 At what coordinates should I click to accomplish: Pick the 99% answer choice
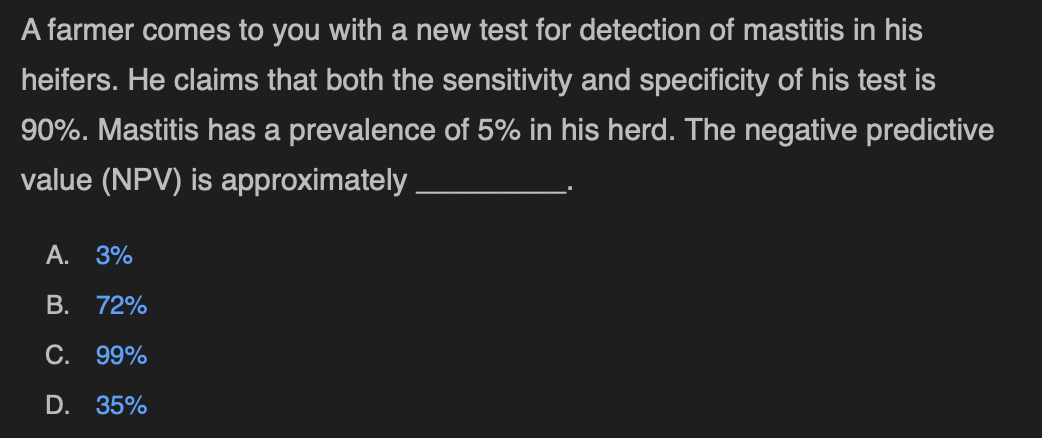122,356
